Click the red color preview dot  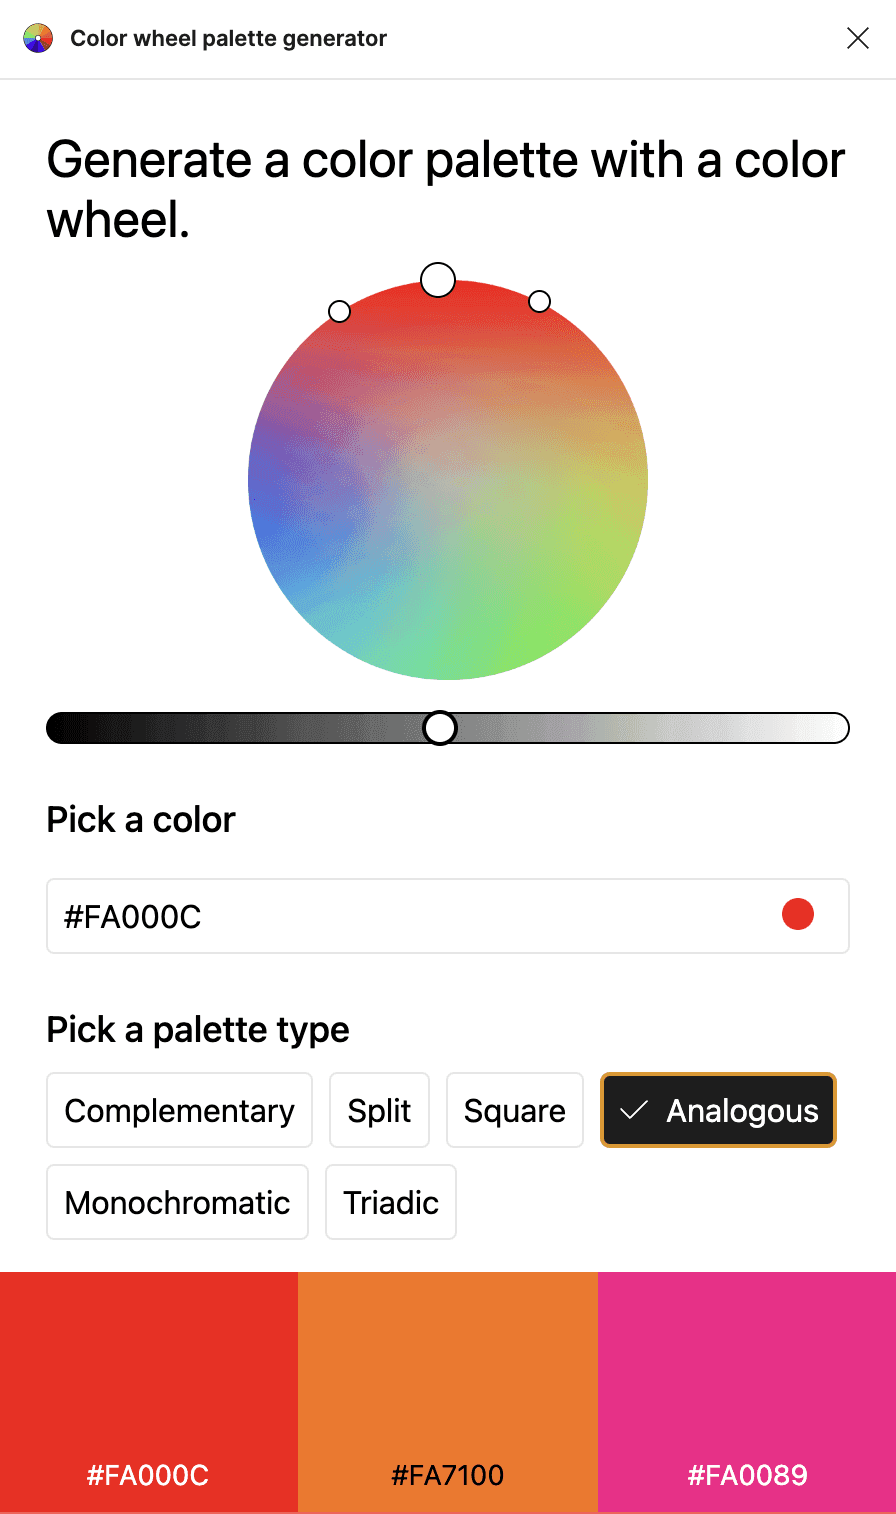(x=797, y=913)
